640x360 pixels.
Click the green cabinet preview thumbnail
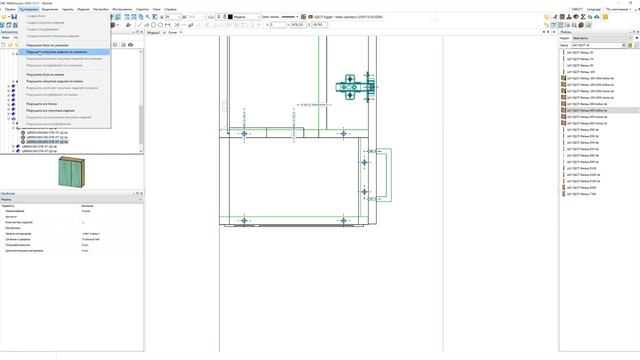(71, 171)
